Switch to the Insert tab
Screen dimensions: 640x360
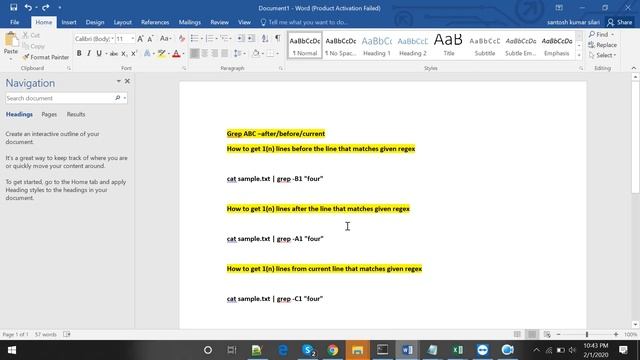[x=69, y=22]
